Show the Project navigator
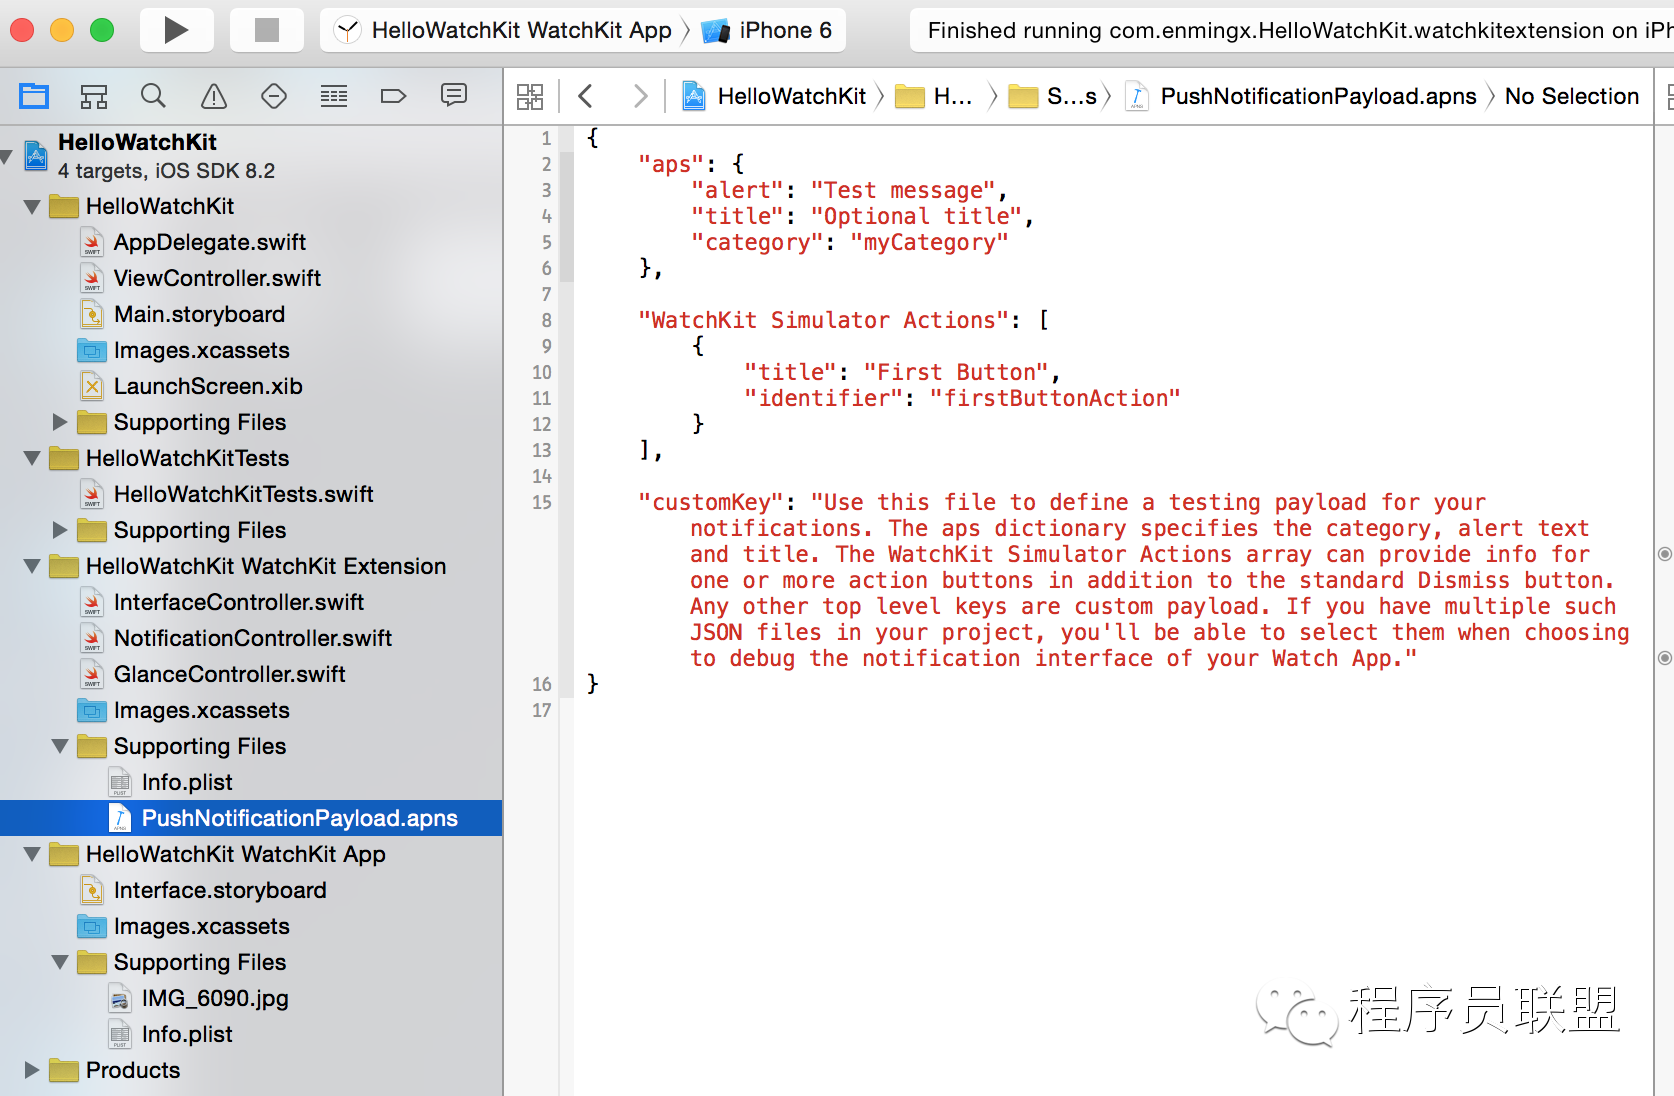The image size is (1674, 1096). (x=34, y=96)
